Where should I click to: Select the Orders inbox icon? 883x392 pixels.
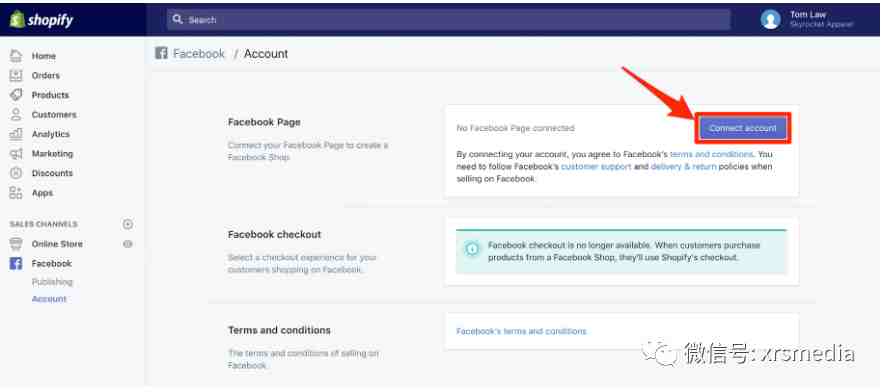[16, 75]
